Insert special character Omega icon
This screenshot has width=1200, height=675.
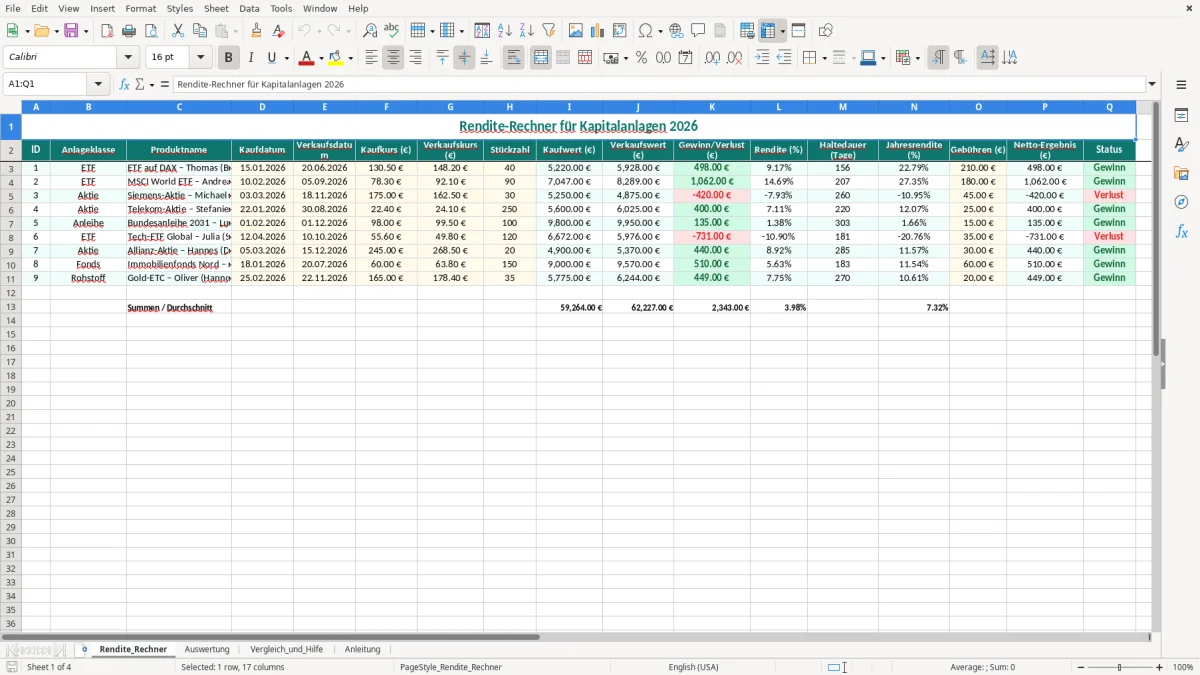click(x=646, y=31)
